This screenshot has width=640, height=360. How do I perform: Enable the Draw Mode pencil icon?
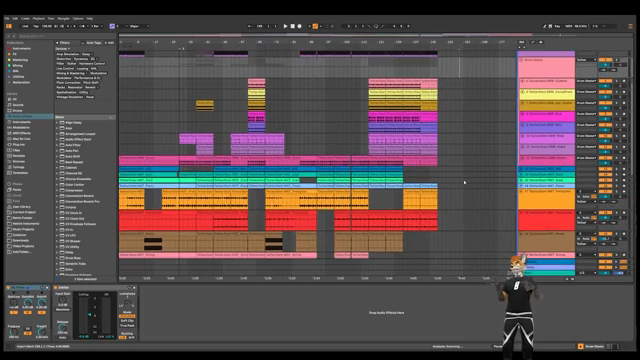click(544, 26)
